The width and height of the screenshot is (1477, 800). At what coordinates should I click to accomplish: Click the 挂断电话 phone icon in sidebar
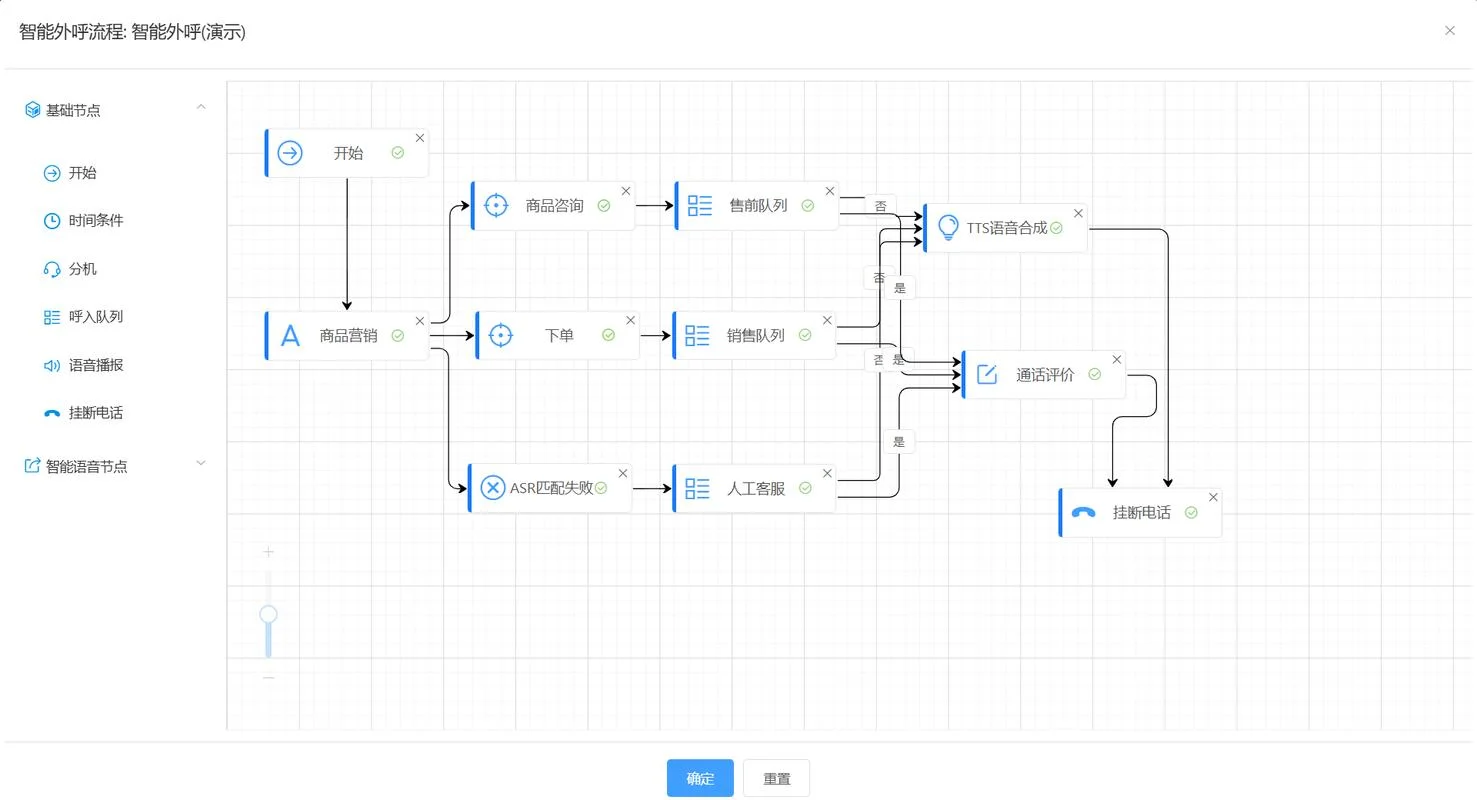pos(52,413)
